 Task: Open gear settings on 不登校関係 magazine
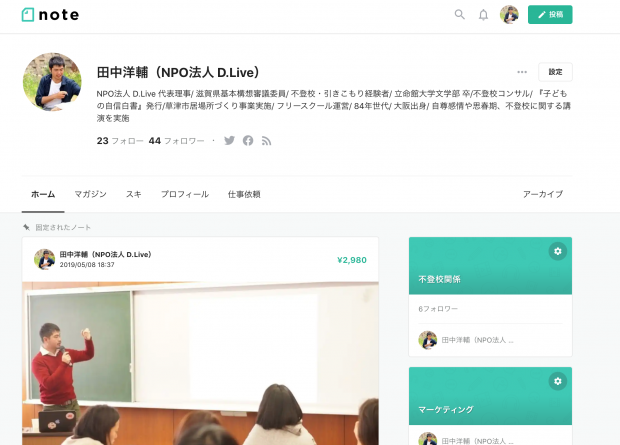coord(558,251)
